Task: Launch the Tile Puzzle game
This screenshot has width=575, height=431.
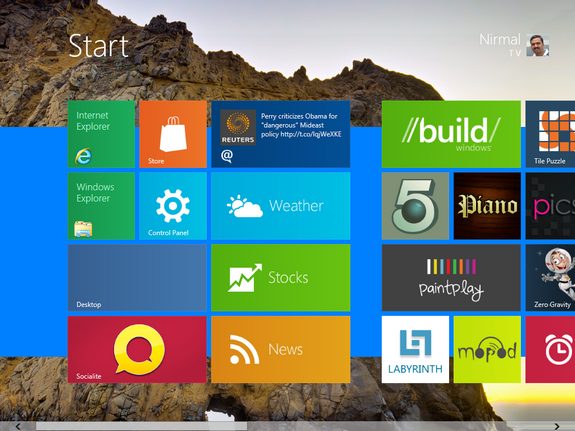Action: coord(550,134)
